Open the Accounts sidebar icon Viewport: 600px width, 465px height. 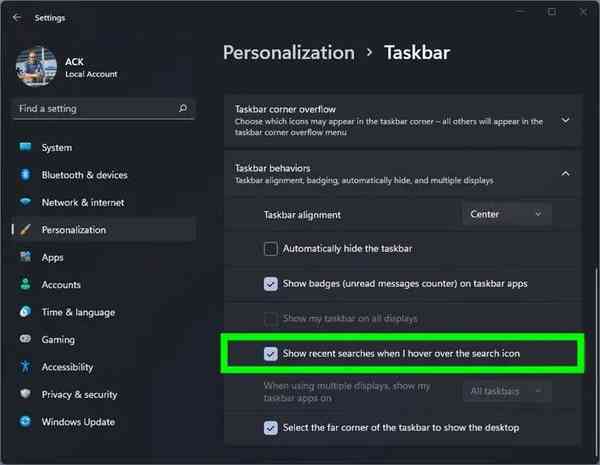pos(25,285)
